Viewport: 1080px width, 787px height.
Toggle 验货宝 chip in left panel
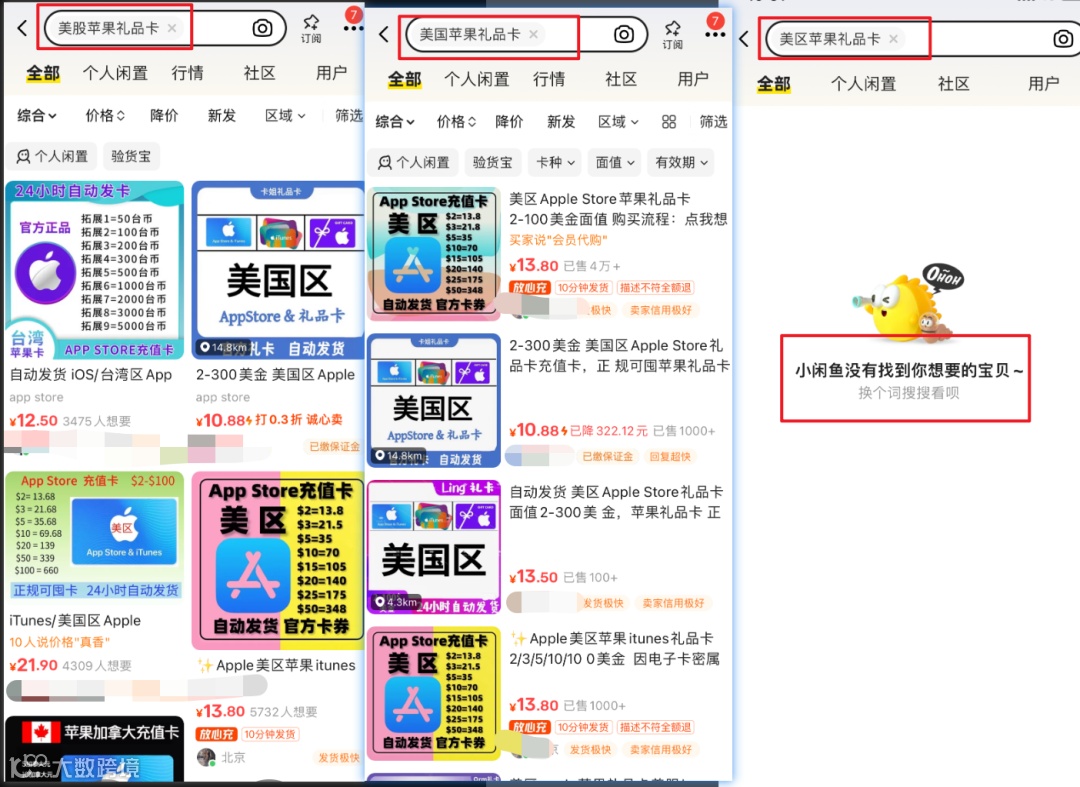click(x=131, y=156)
